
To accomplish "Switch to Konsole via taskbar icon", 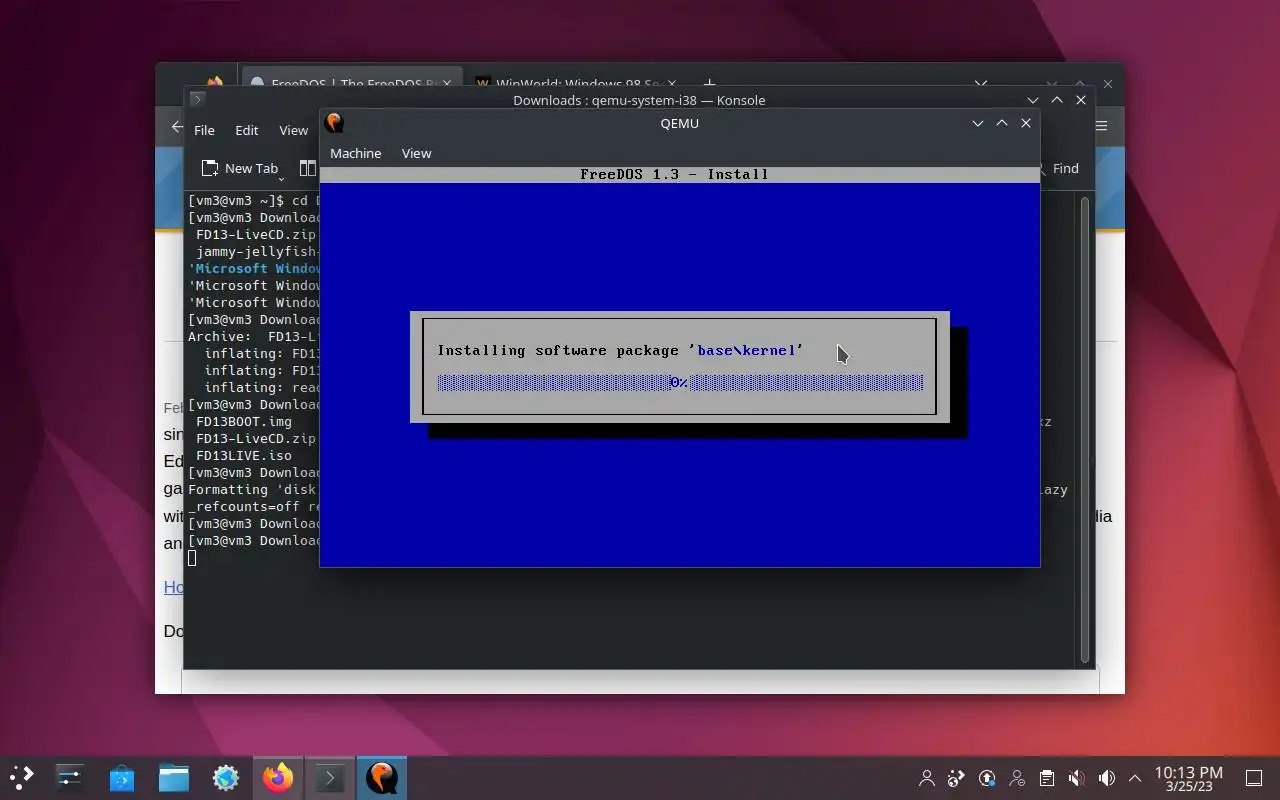I will [330, 777].
